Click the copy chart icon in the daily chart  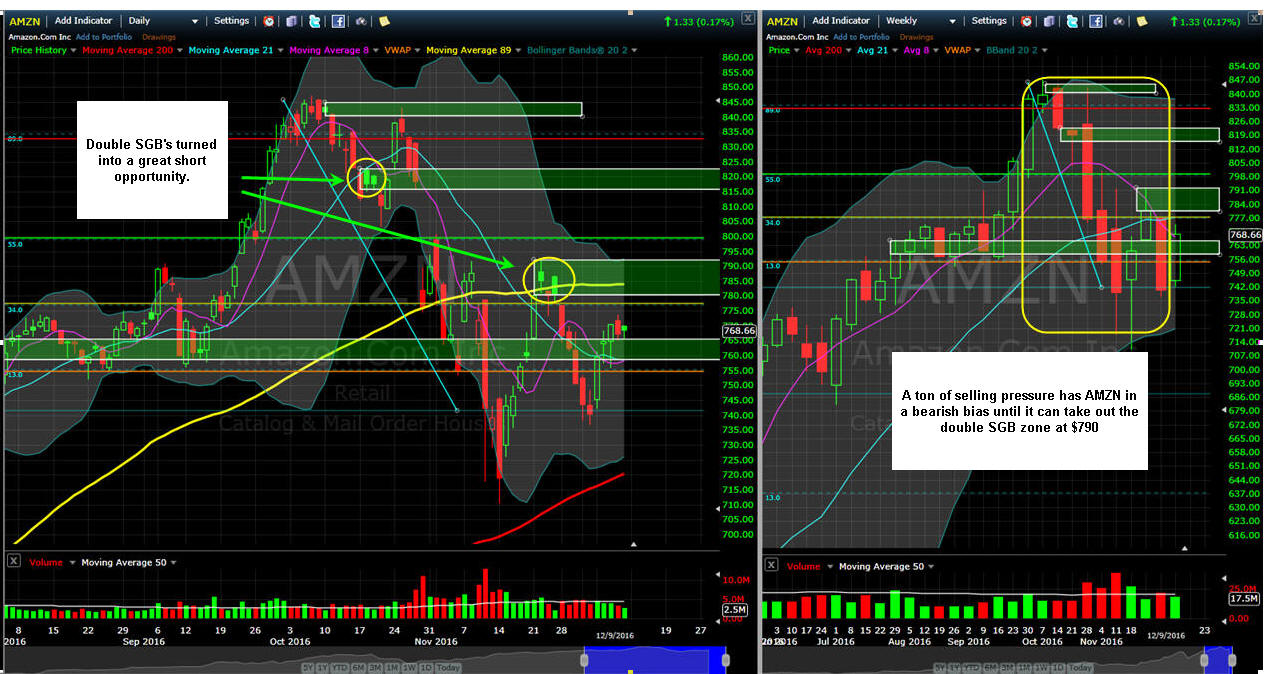291,21
